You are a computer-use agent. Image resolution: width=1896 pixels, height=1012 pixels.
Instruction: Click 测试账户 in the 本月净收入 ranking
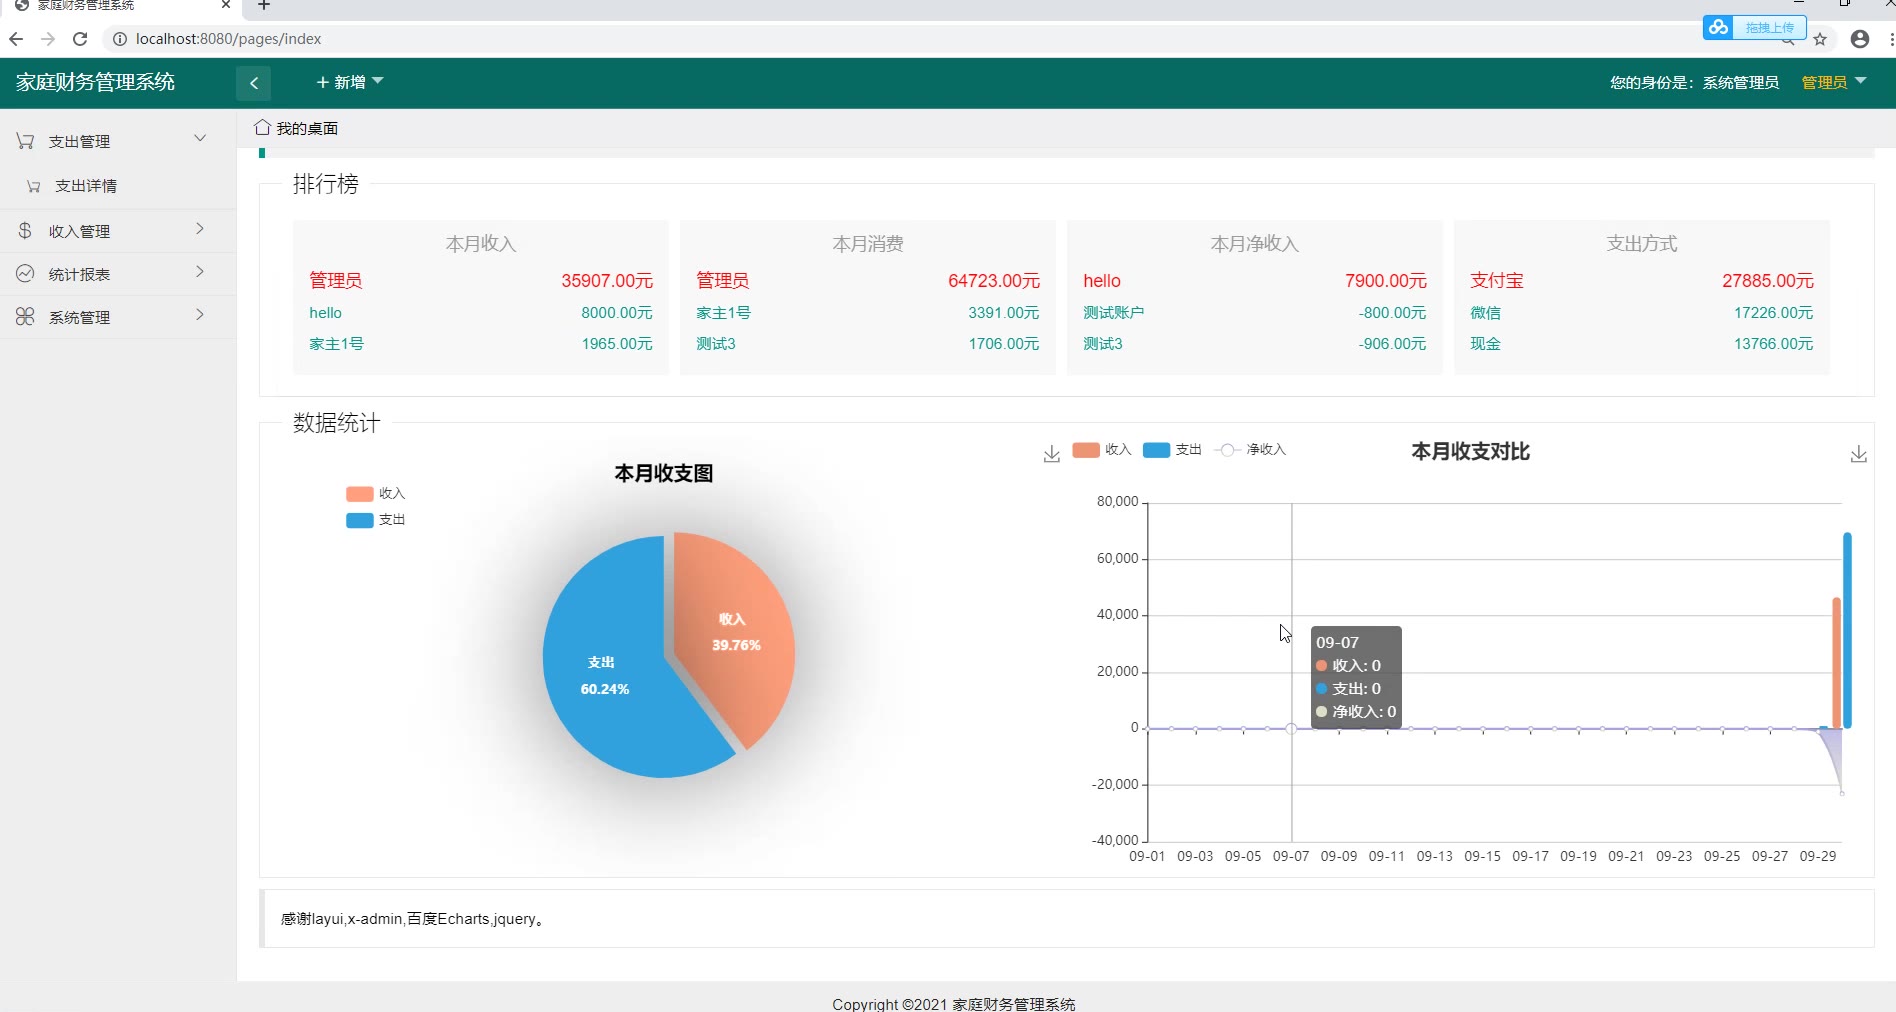click(1114, 313)
